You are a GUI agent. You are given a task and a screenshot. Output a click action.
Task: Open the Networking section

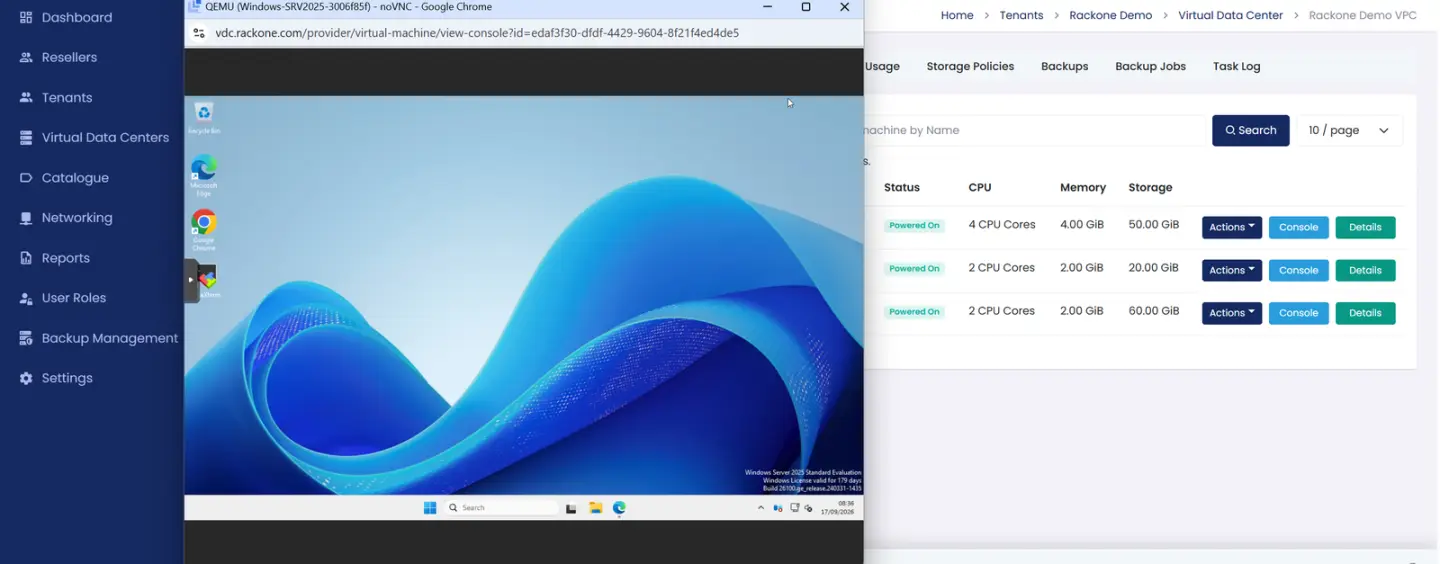[66, 217]
